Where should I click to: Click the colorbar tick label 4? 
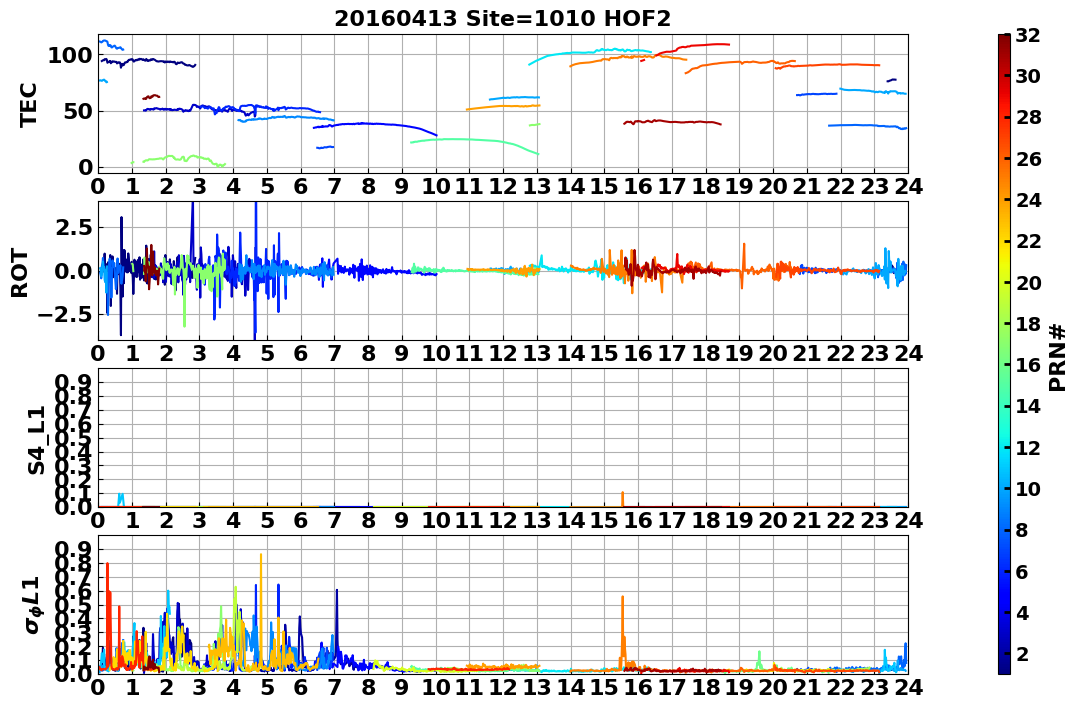point(1022,612)
